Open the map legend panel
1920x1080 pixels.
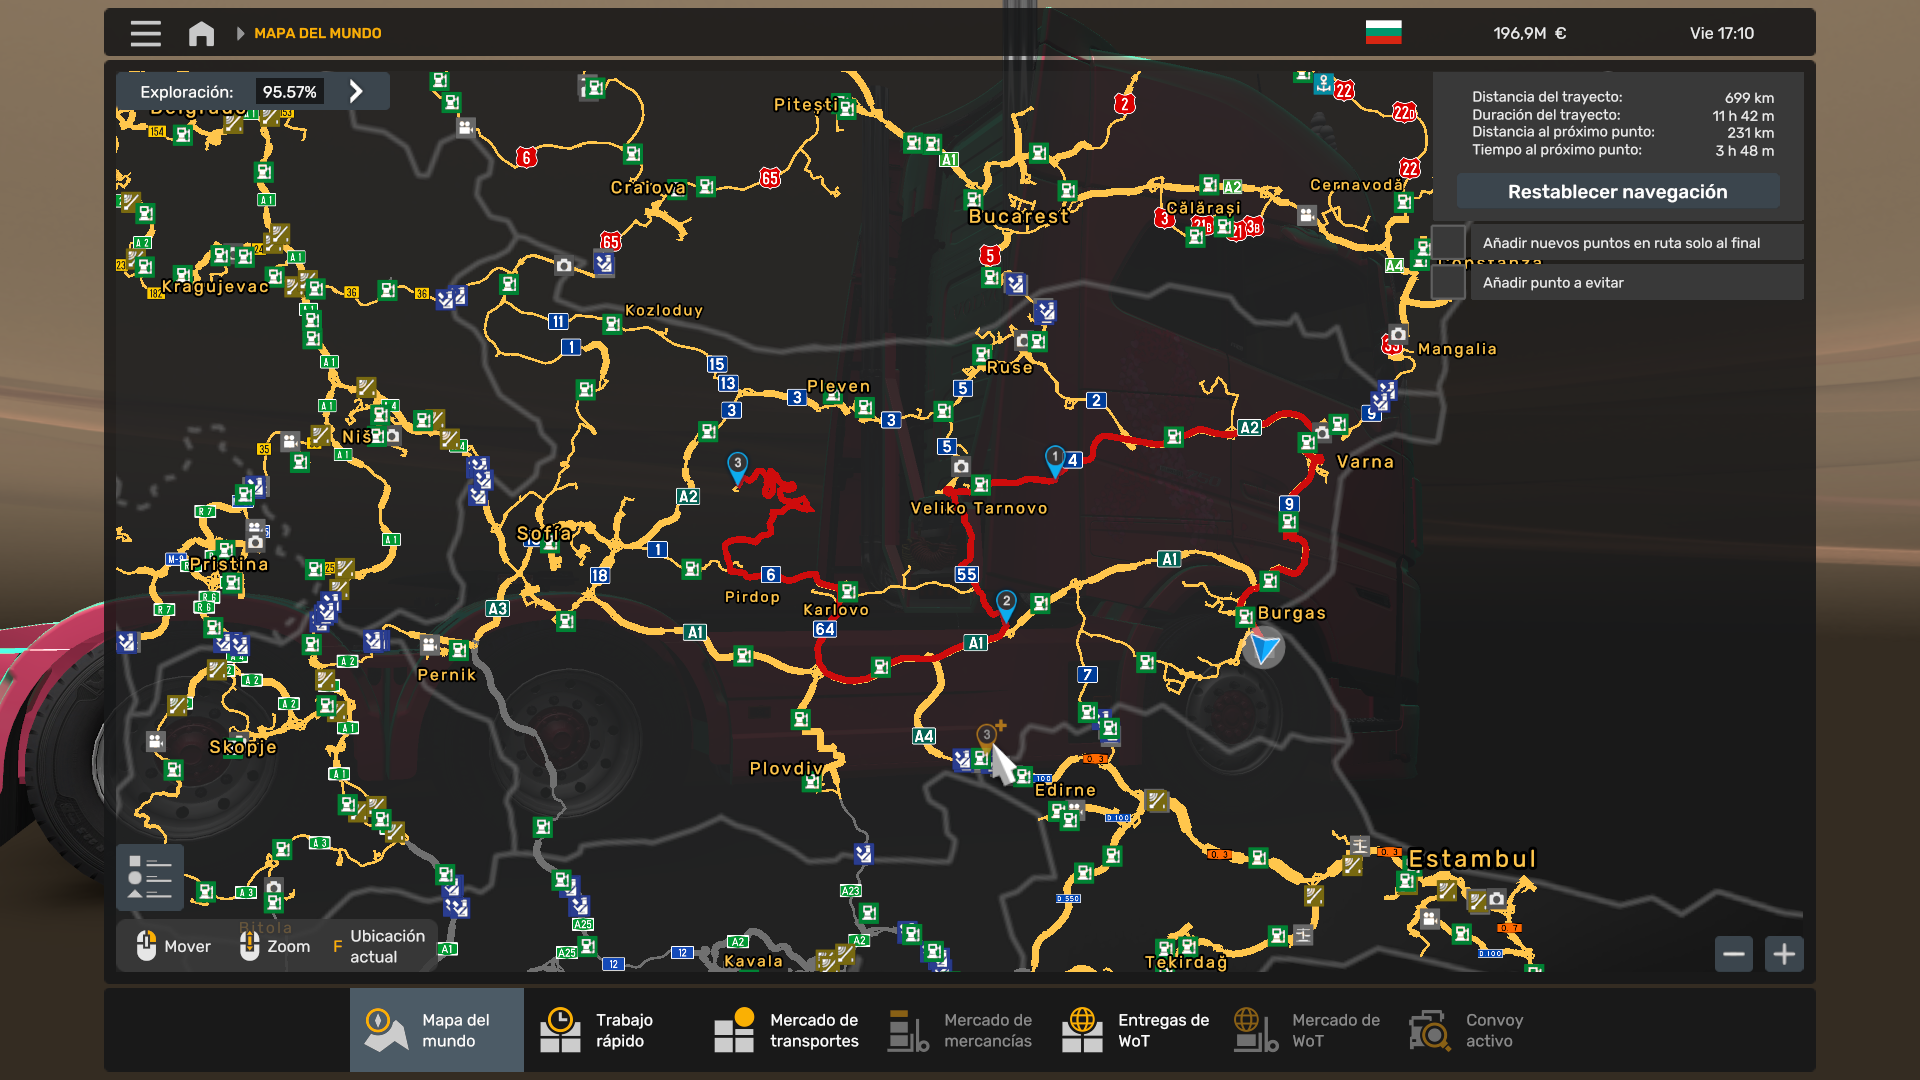coord(150,877)
